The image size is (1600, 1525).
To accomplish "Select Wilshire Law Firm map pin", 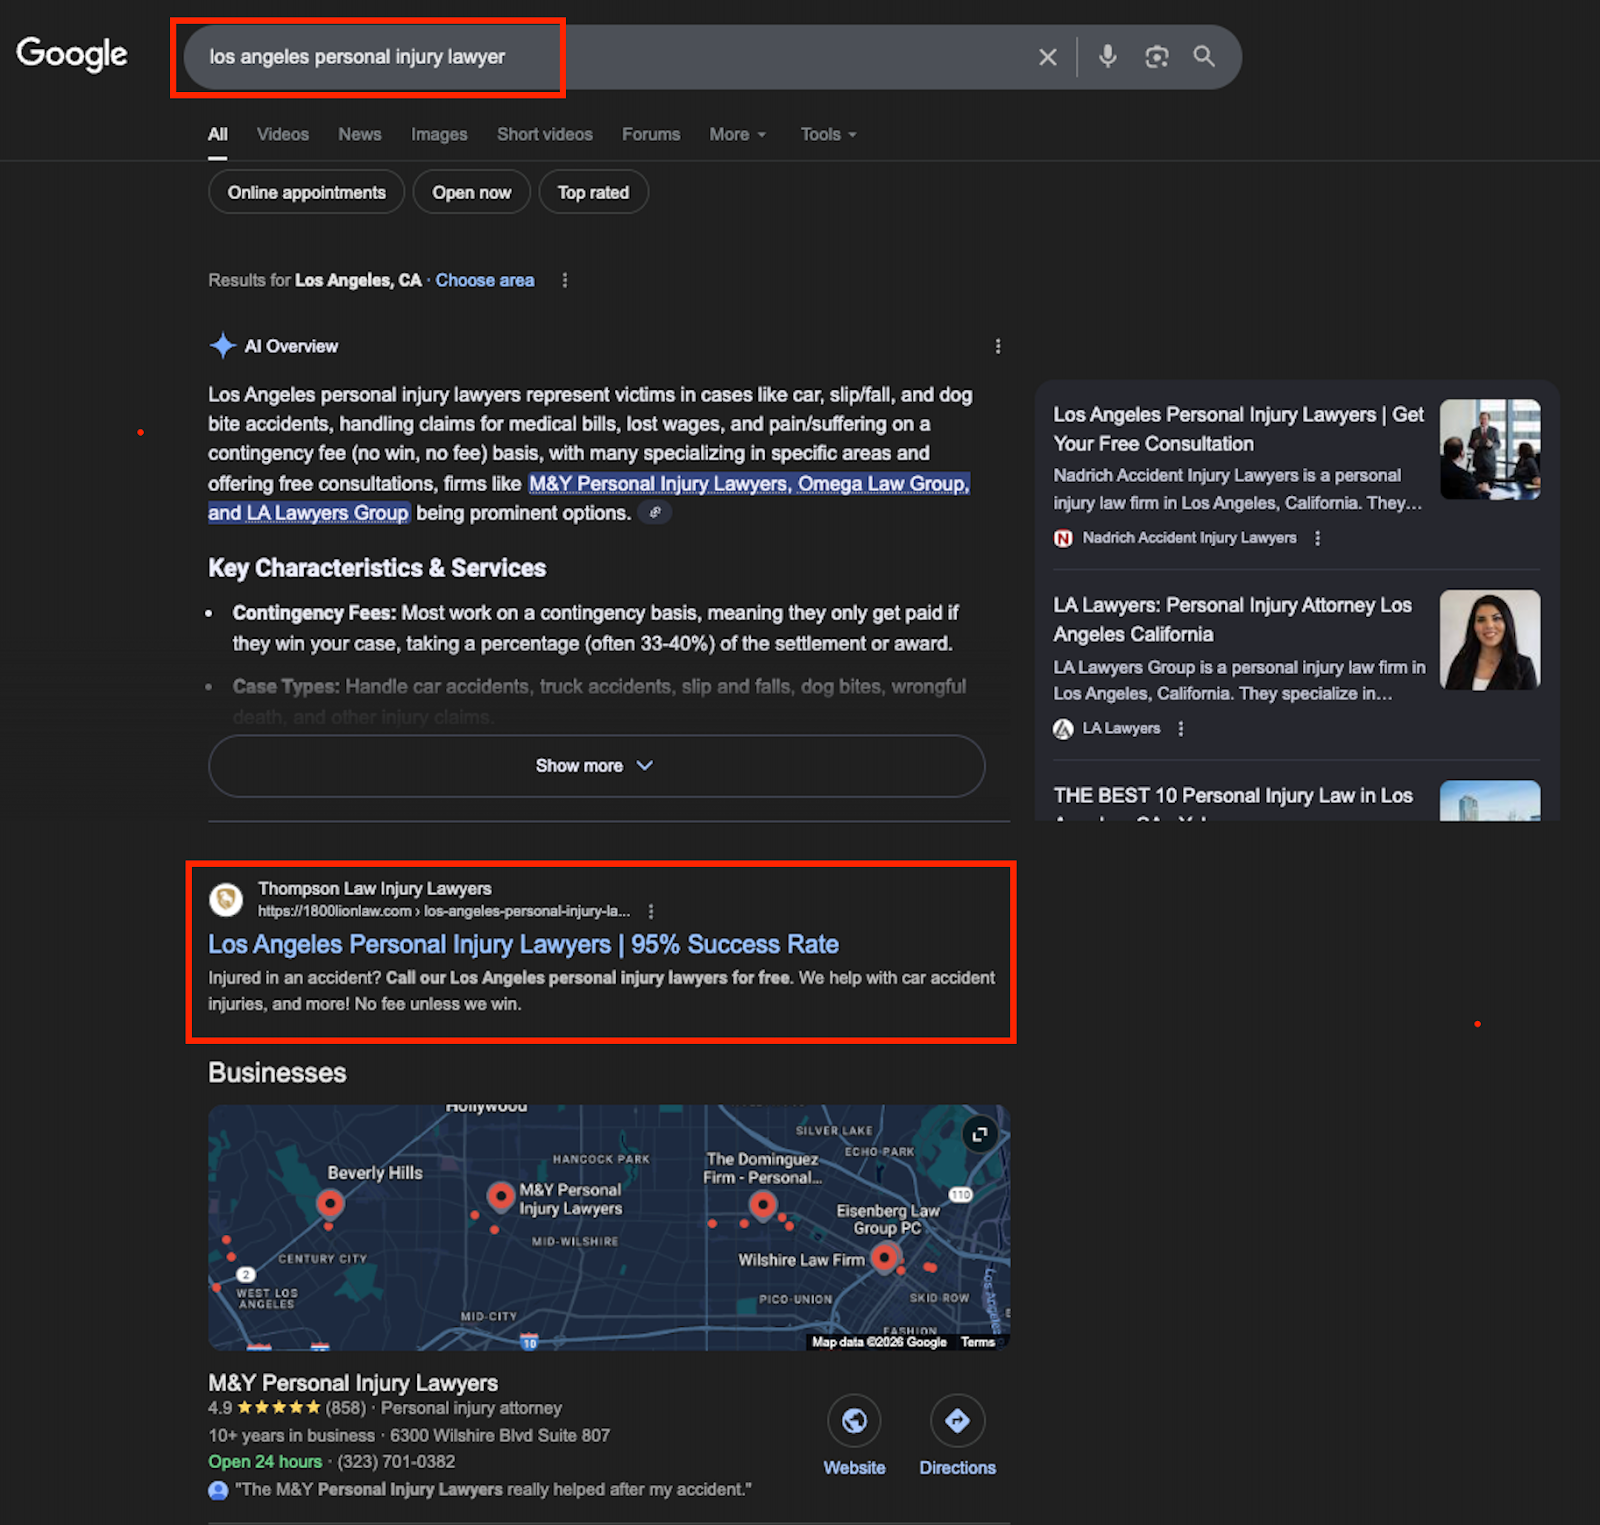I will (884, 1257).
